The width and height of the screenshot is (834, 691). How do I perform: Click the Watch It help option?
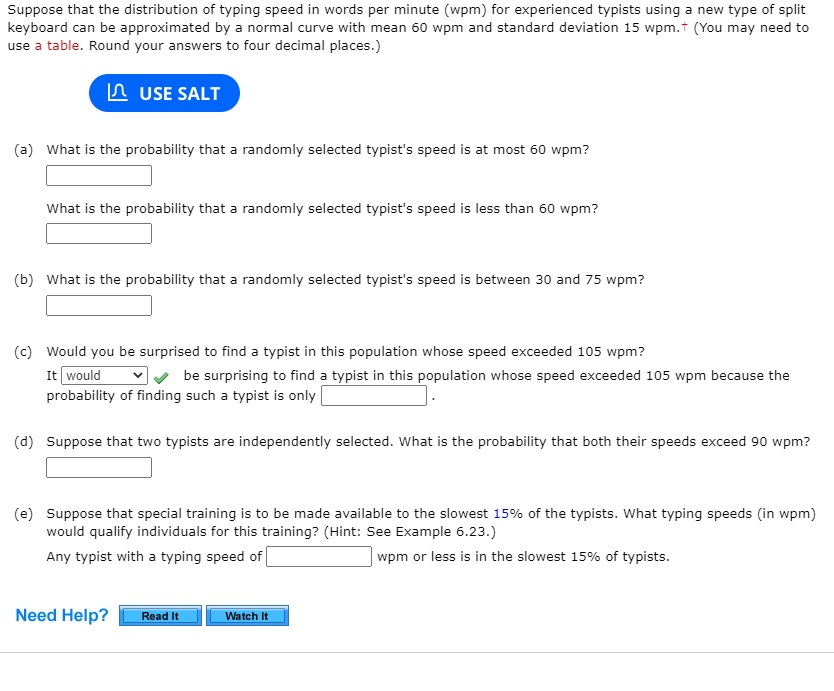pyautogui.click(x=247, y=616)
